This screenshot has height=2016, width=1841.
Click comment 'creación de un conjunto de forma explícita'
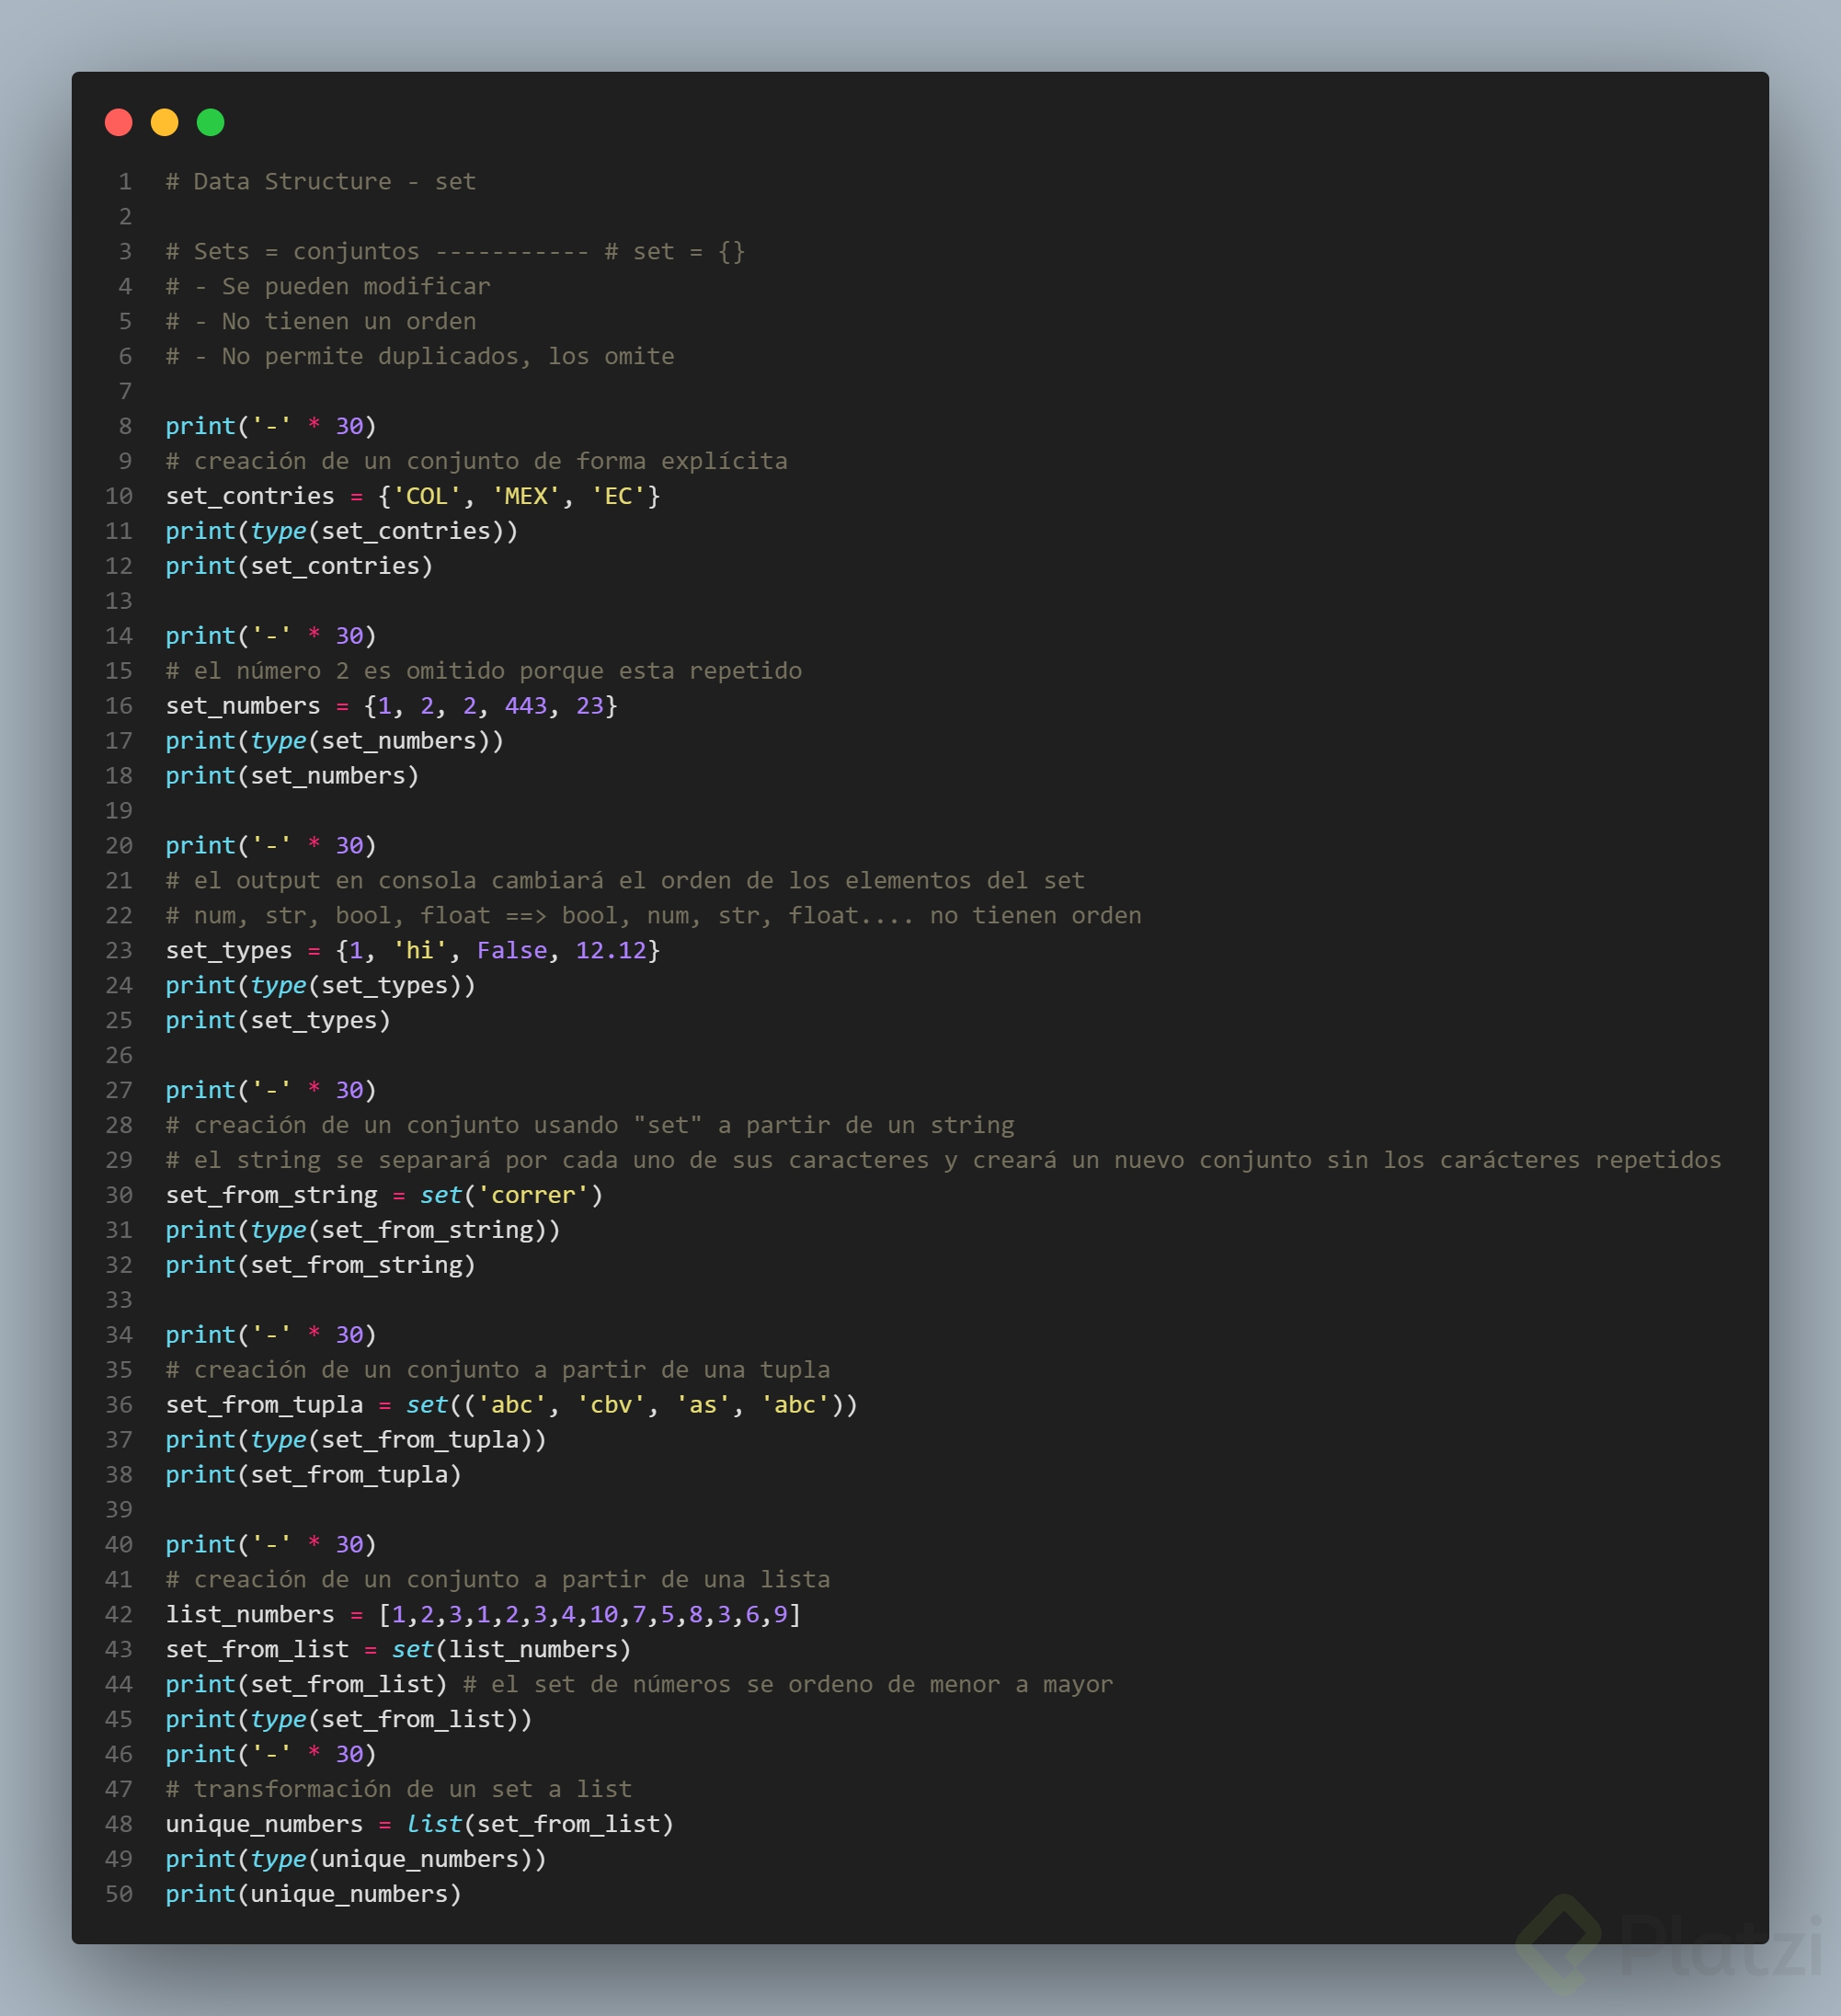point(476,461)
